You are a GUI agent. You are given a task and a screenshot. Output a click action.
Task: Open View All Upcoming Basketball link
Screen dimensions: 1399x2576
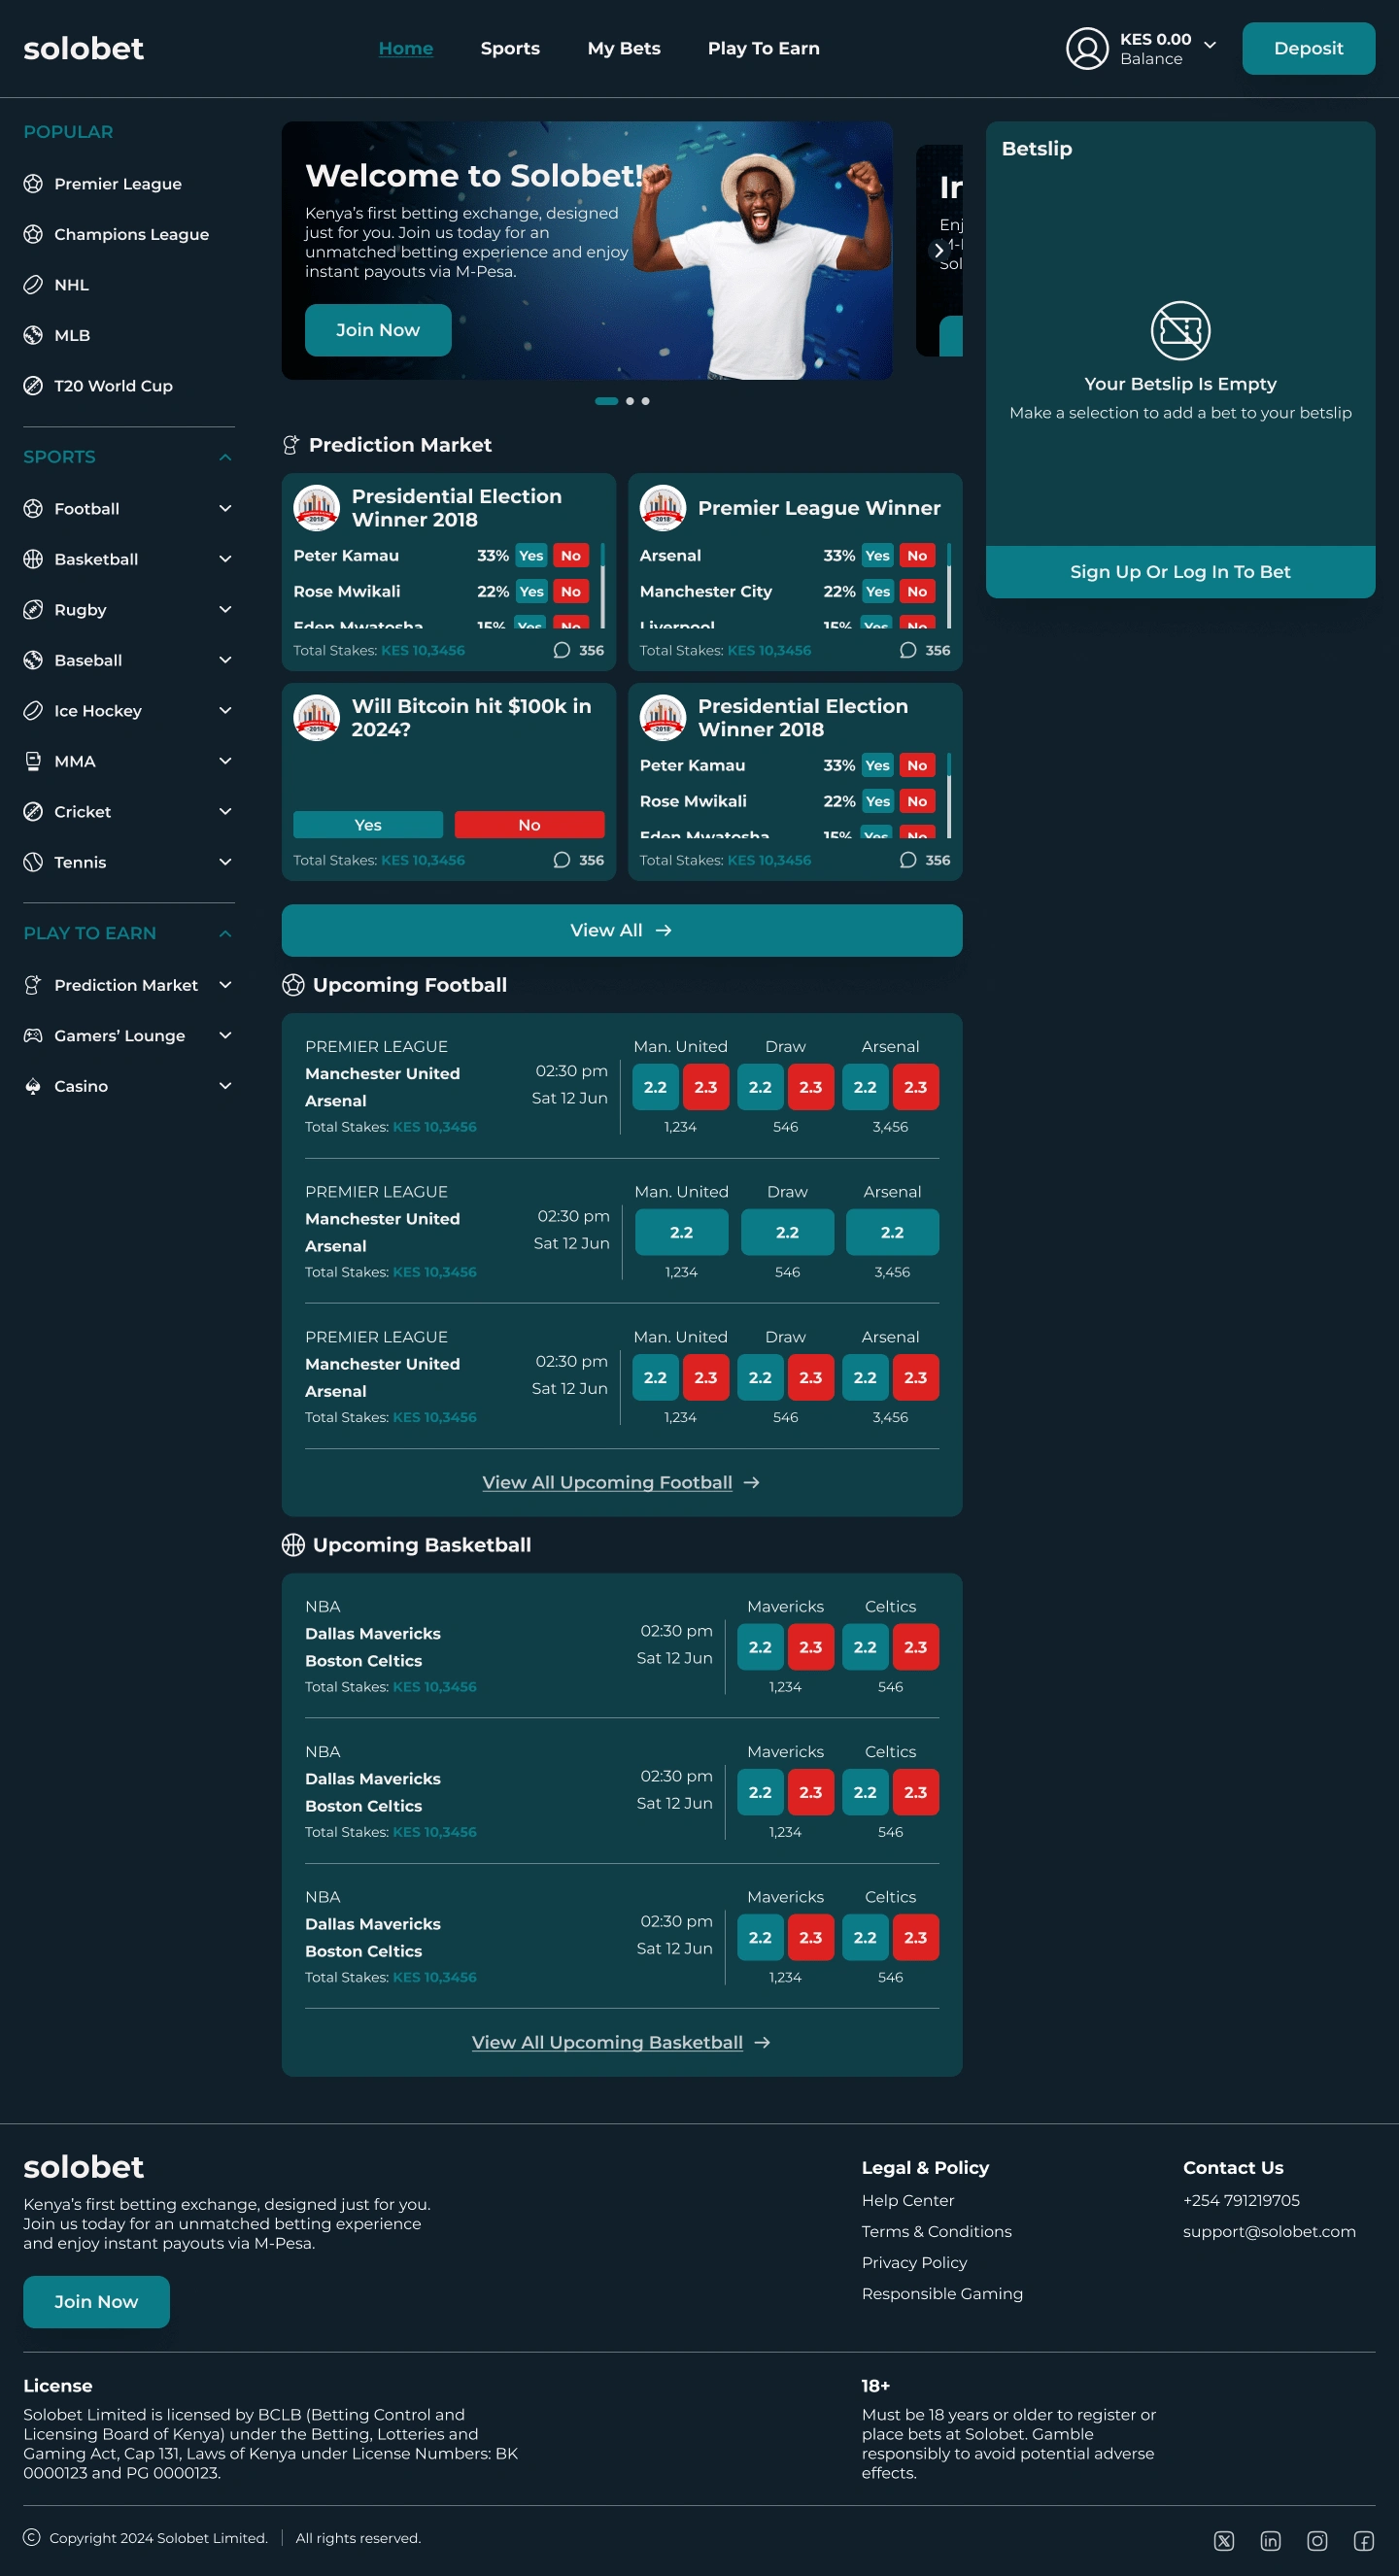pos(621,2042)
